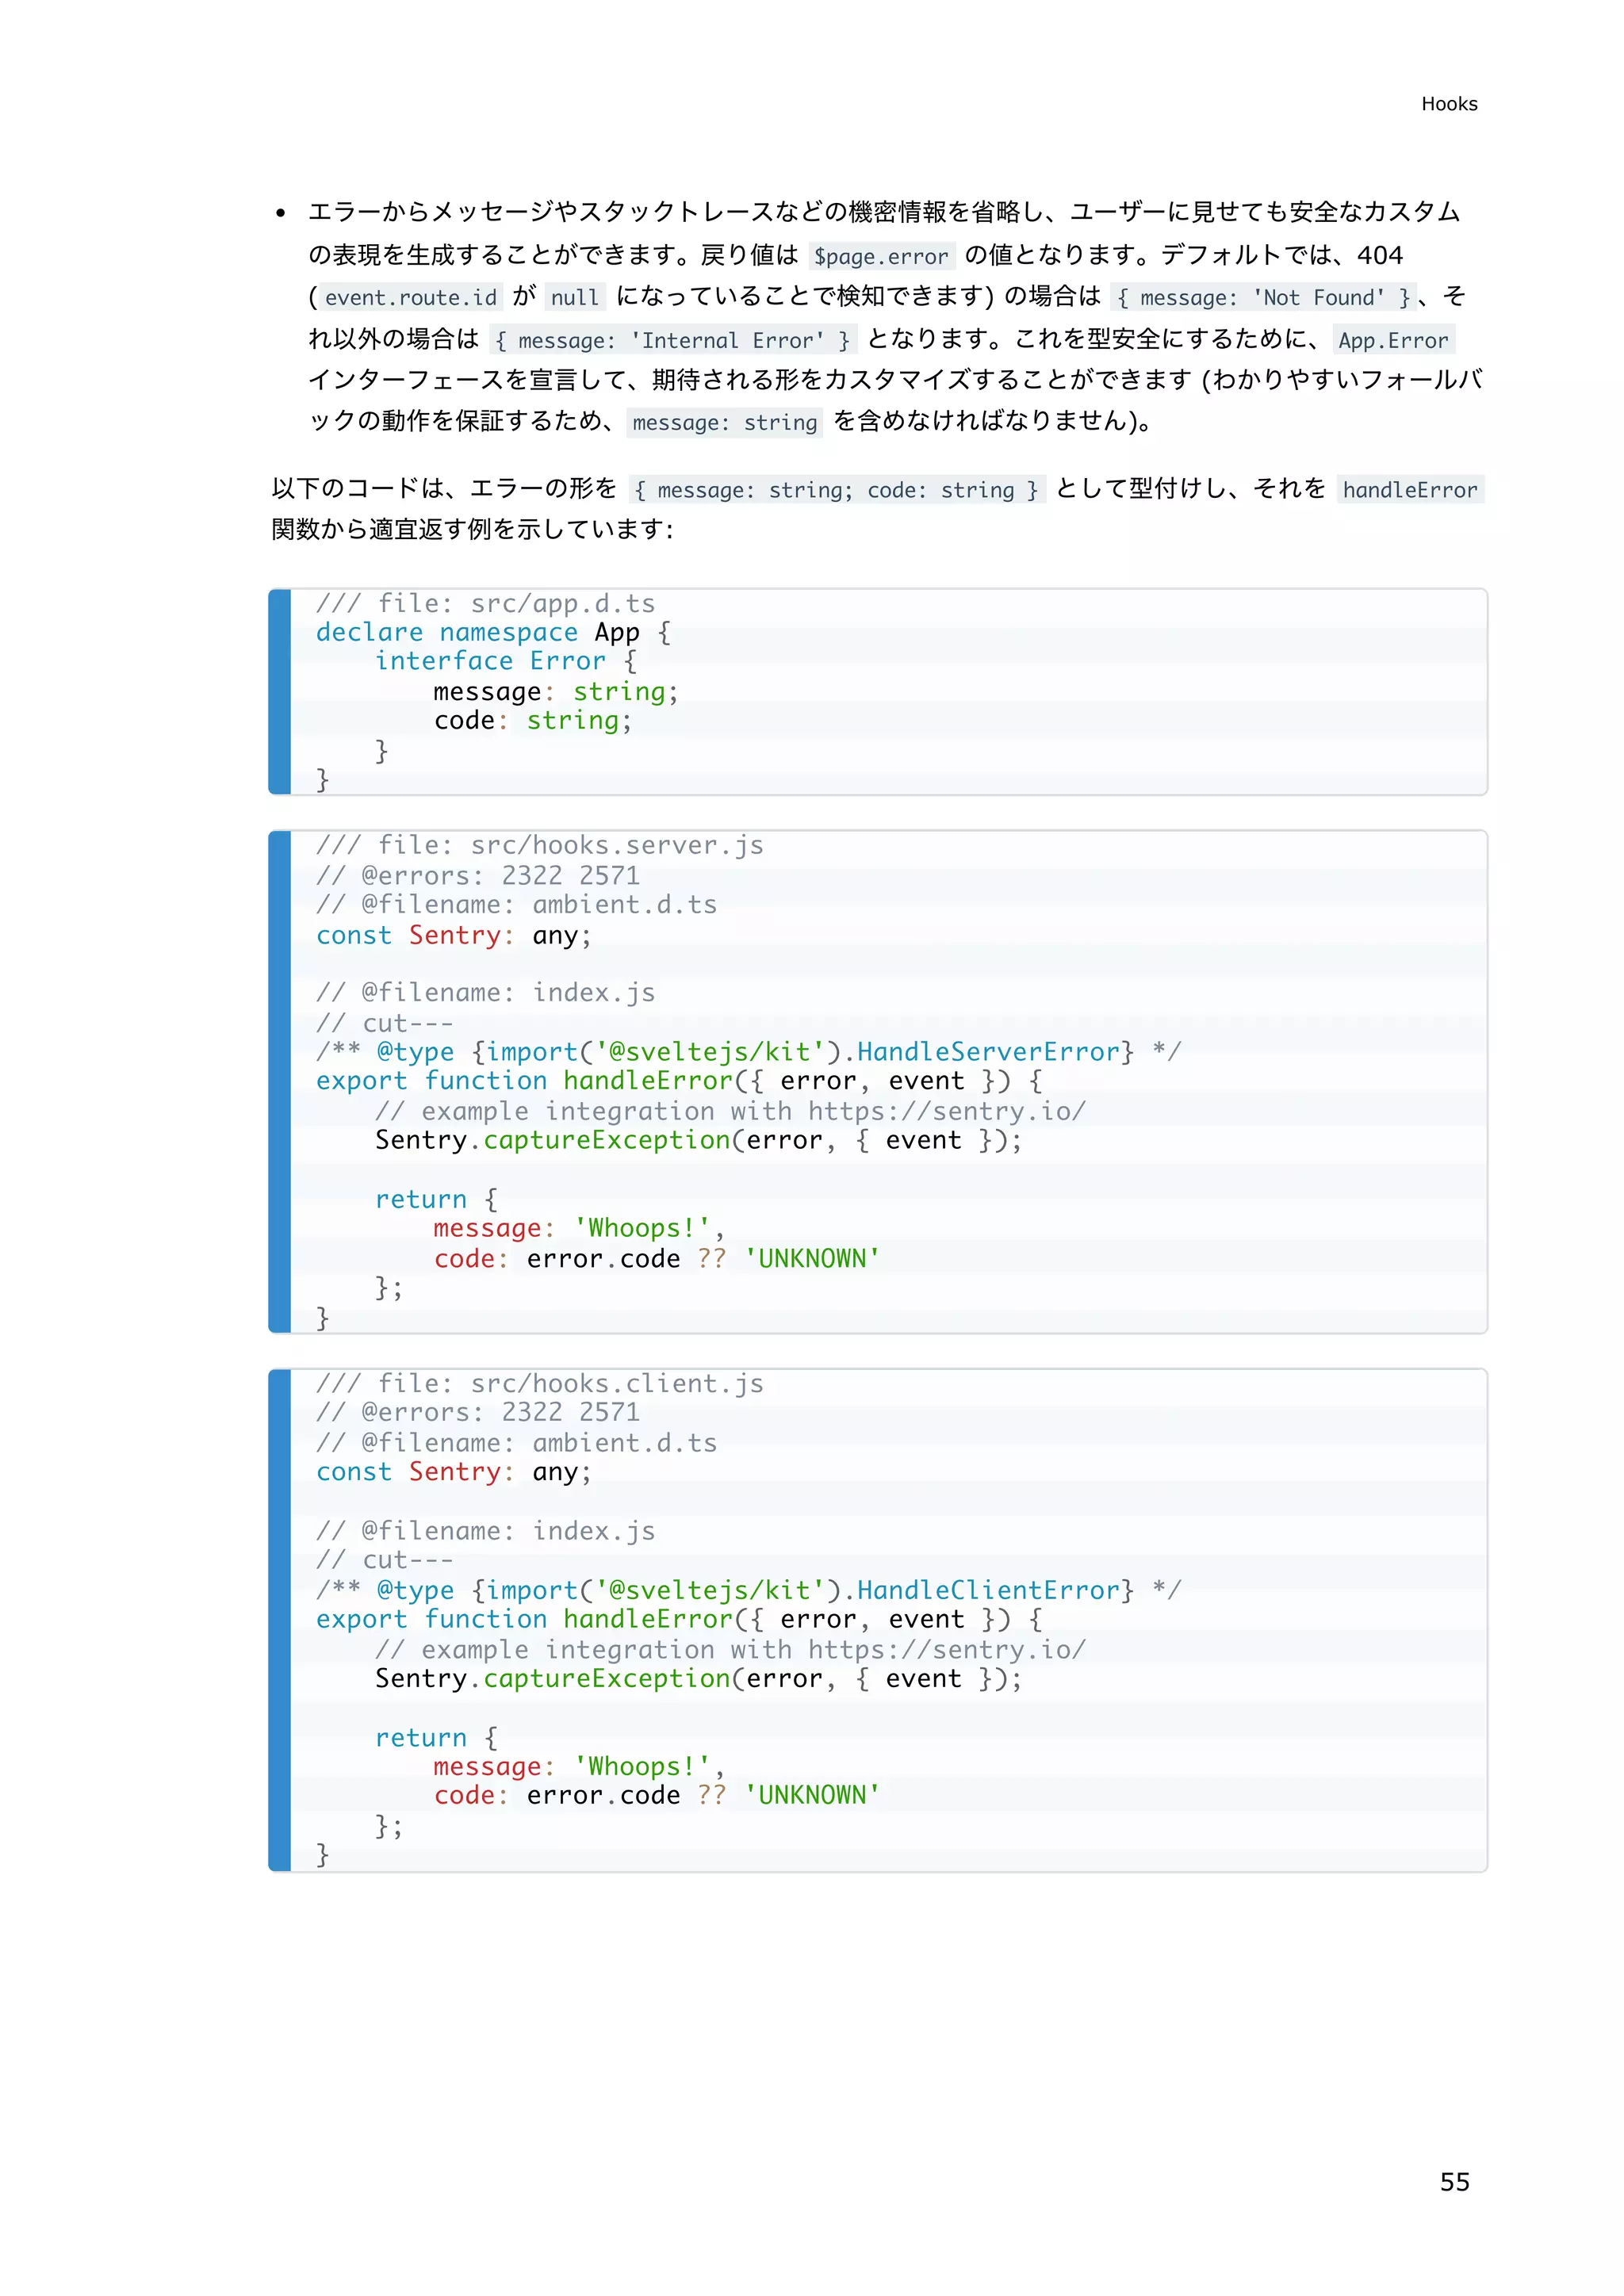Click the 'Hooks' page header text
1624x2296 pixels.
pos(1449,104)
